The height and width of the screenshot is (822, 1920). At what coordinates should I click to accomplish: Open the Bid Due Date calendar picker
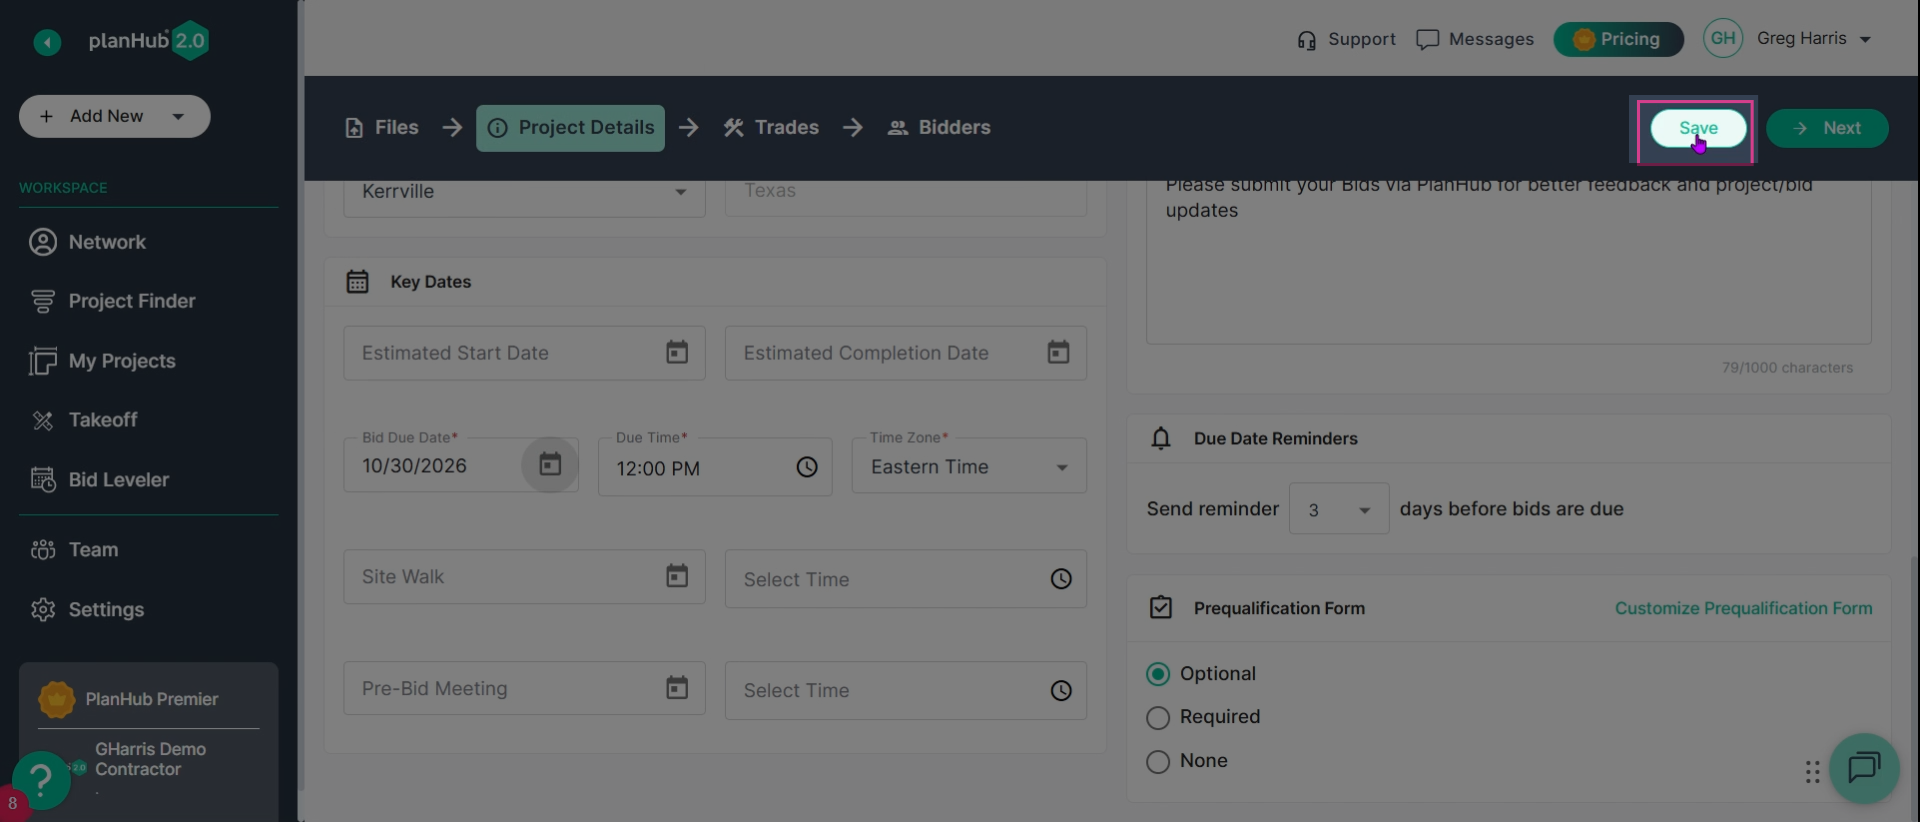550,464
